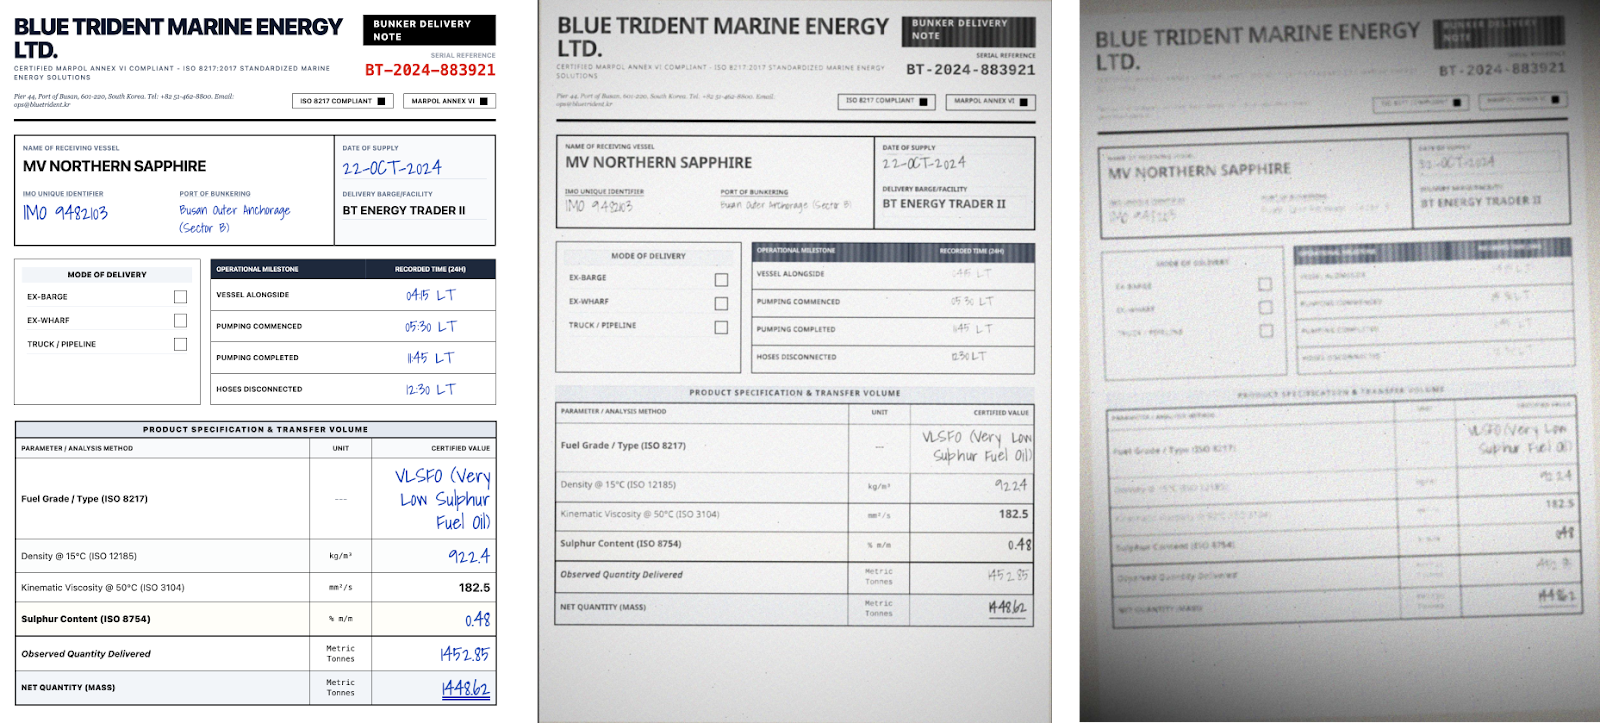Click ISO 8217 COMPLIANT box in the gray scanned copy
Image resolution: width=1600 pixels, height=723 pixels.
(x=886, y=101)
